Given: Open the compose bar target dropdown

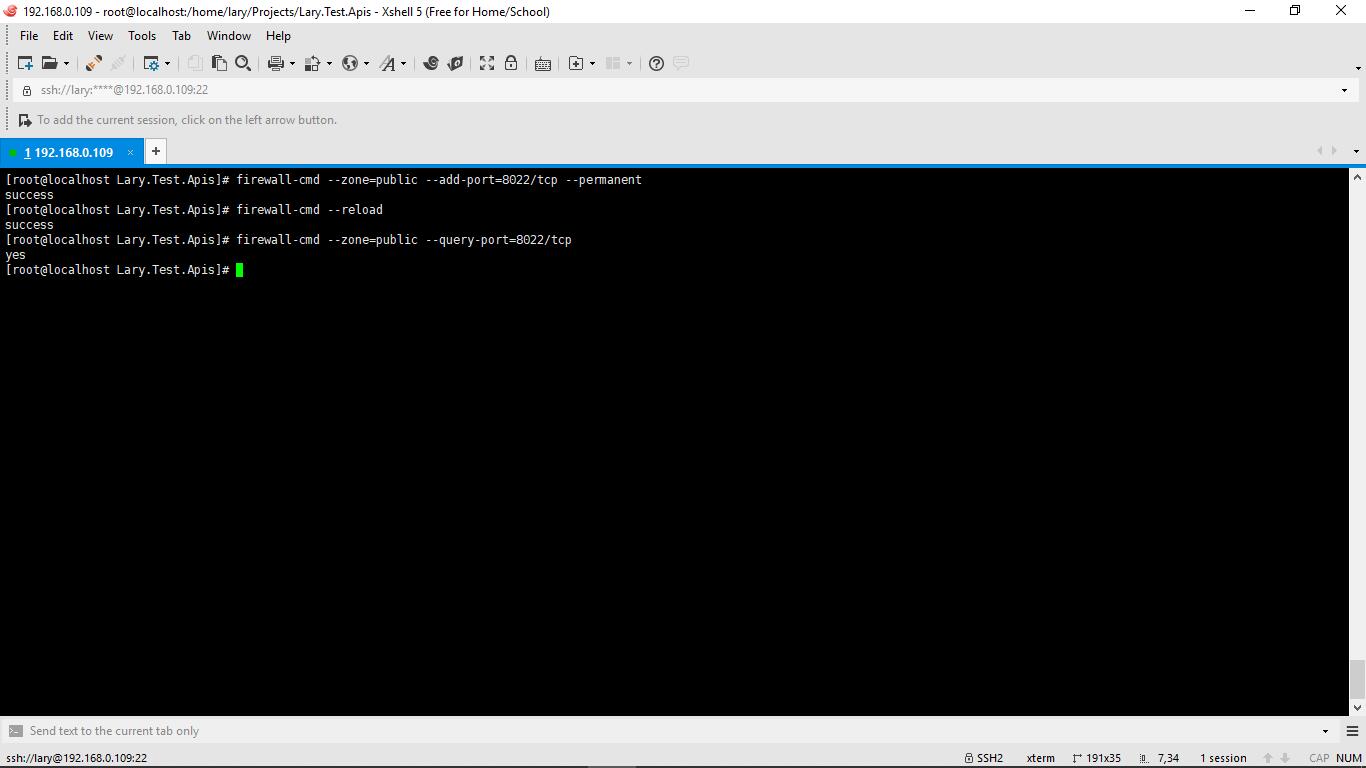Looking at the screenshot, I should [x=1326, y=731].
